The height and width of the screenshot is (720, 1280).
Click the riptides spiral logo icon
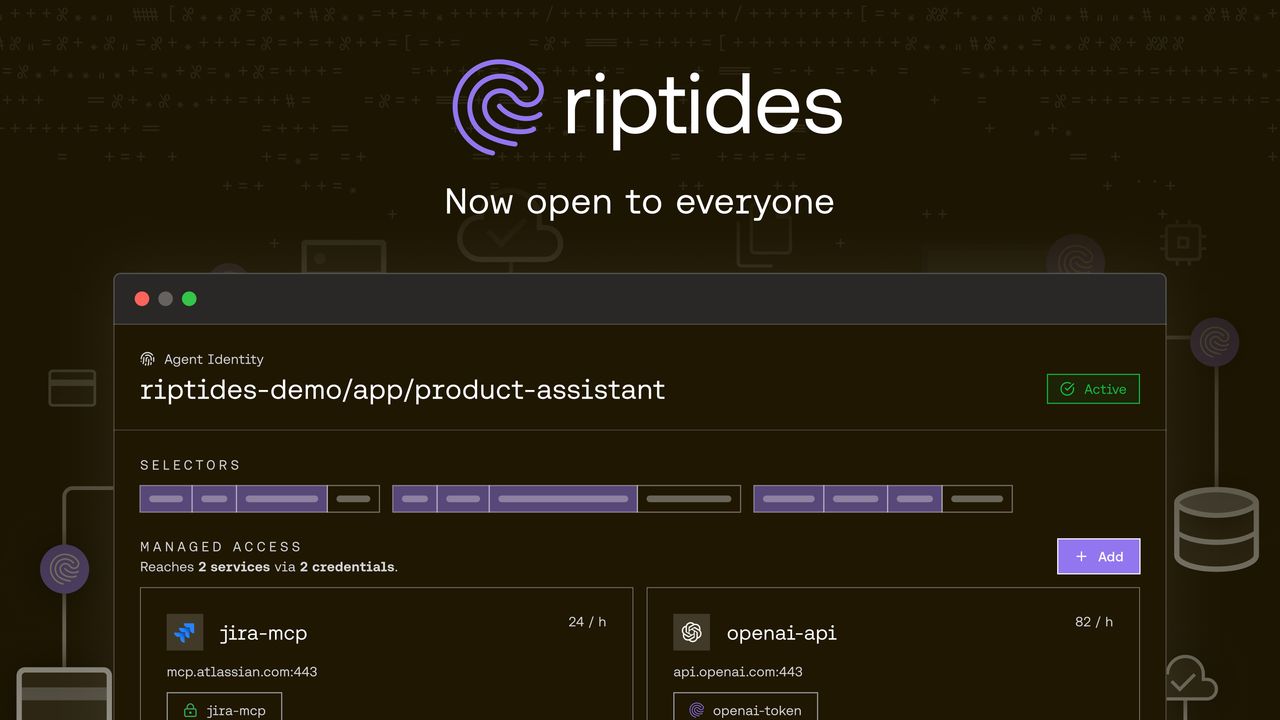(x=498, y=107)
